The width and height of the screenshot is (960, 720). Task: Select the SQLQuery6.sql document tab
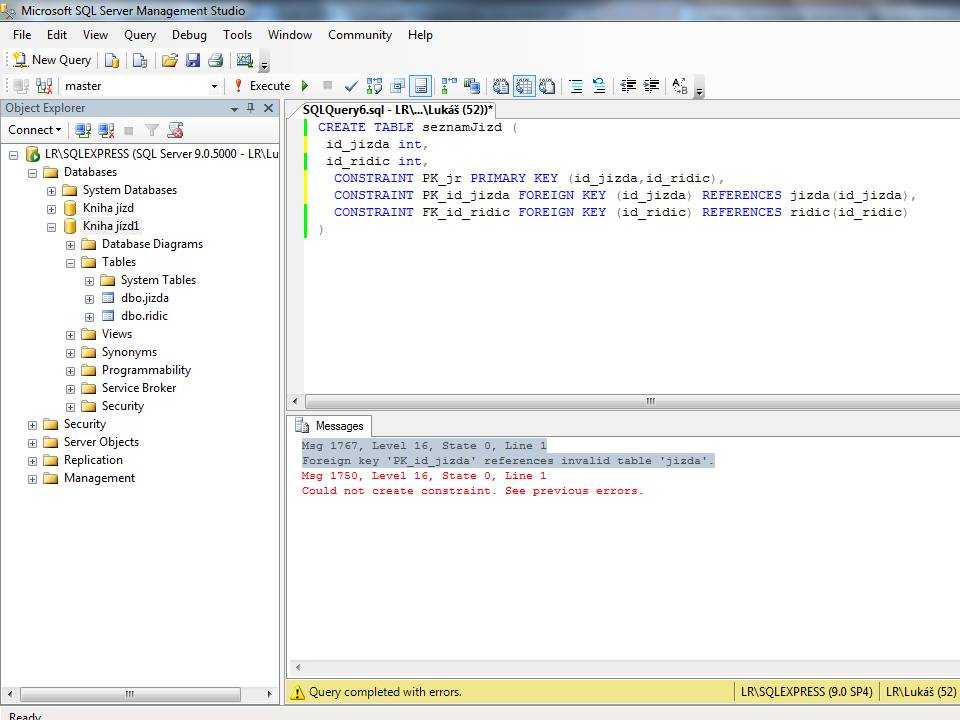[x=397, y=110]
